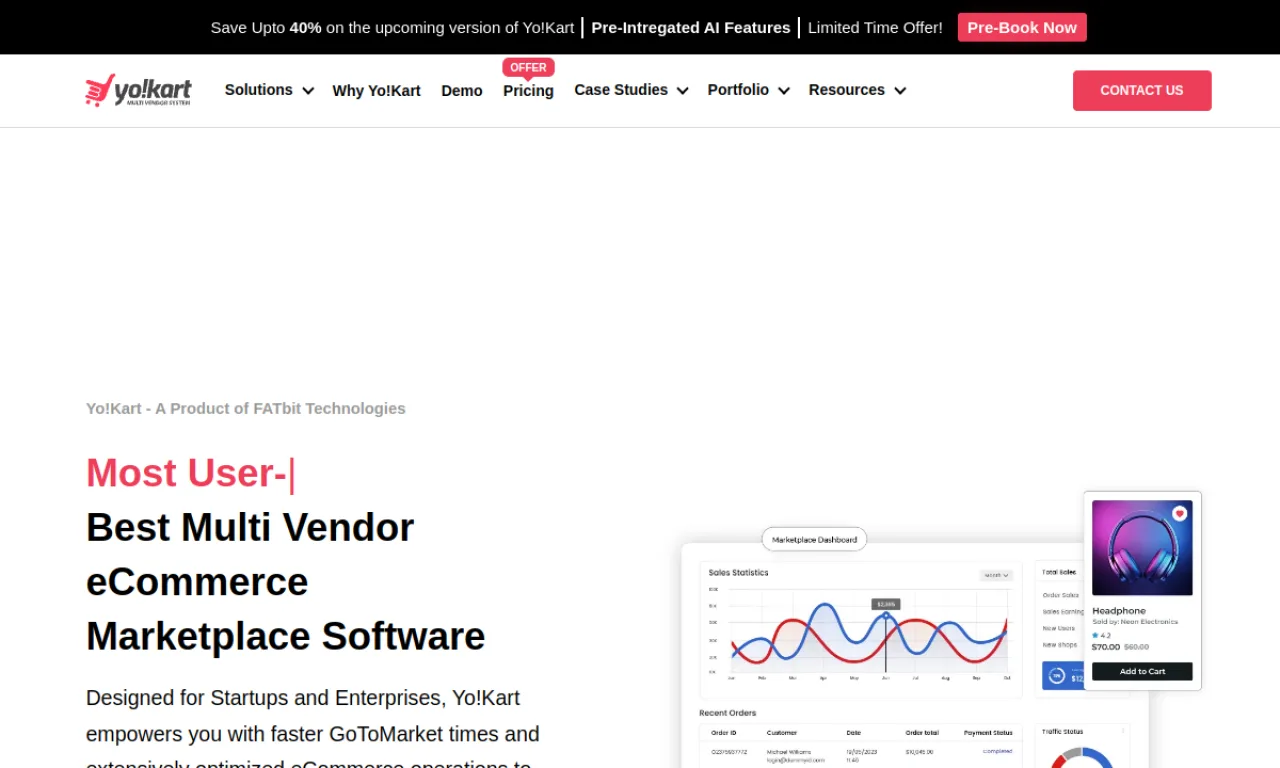
Task: Open the Pricing page
Action: click(528, 91)
